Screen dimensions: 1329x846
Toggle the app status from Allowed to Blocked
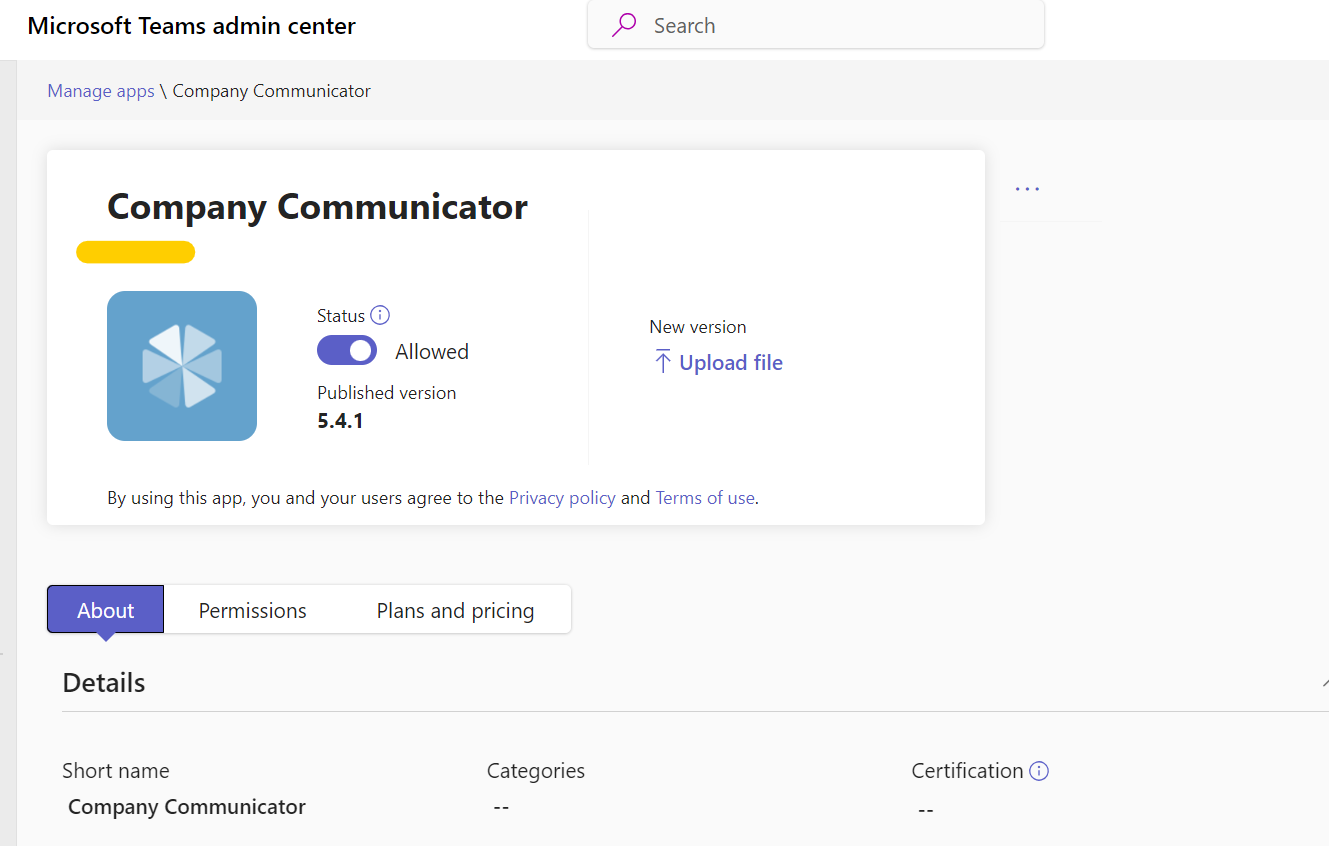click(347, 351)
